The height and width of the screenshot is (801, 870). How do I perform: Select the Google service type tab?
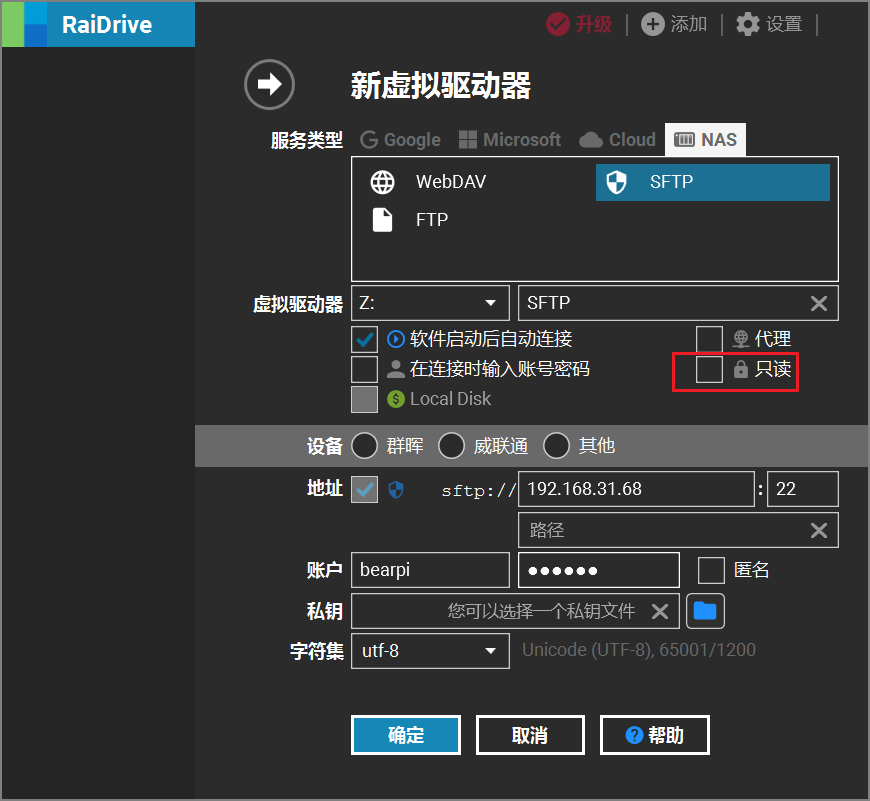(x=401, y=140)
